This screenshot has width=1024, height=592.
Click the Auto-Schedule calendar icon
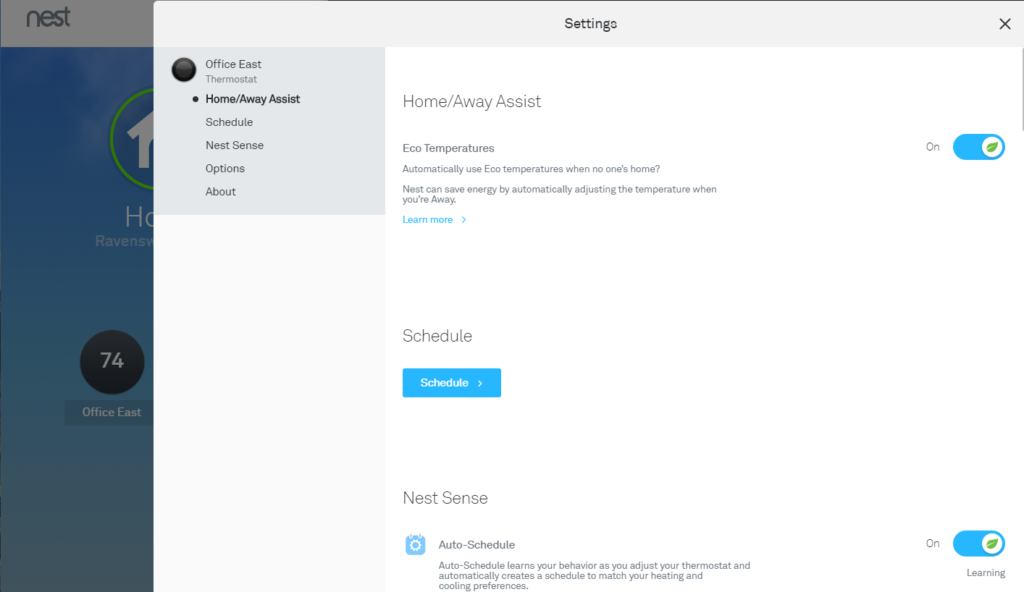[415, 544]
